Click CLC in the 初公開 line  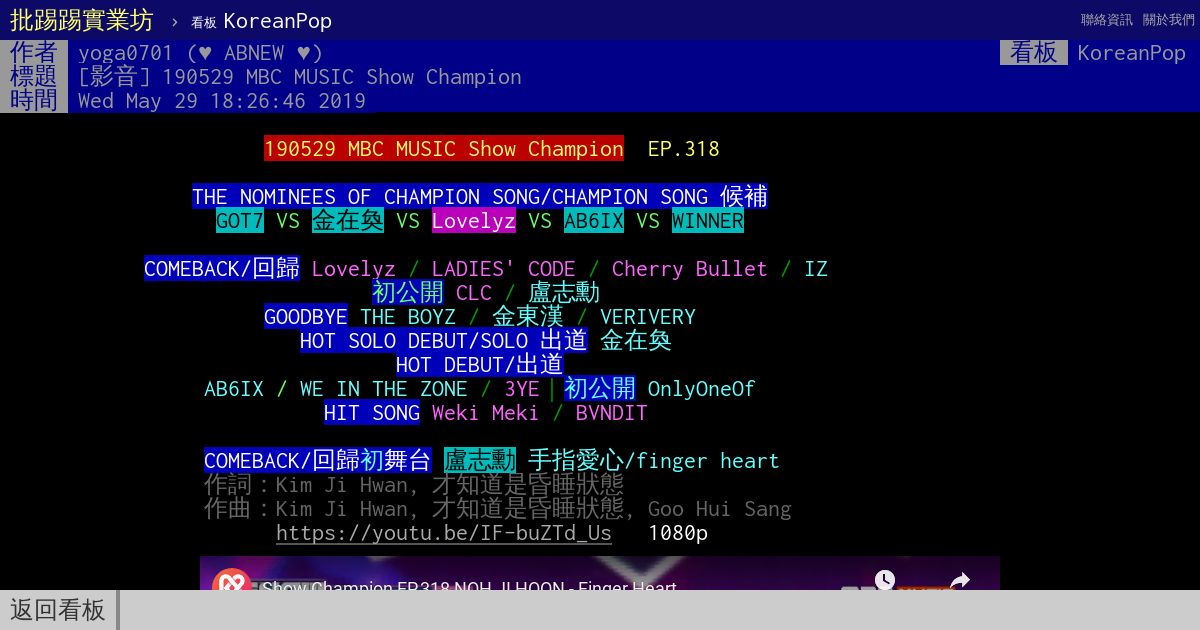pos(474,293)
